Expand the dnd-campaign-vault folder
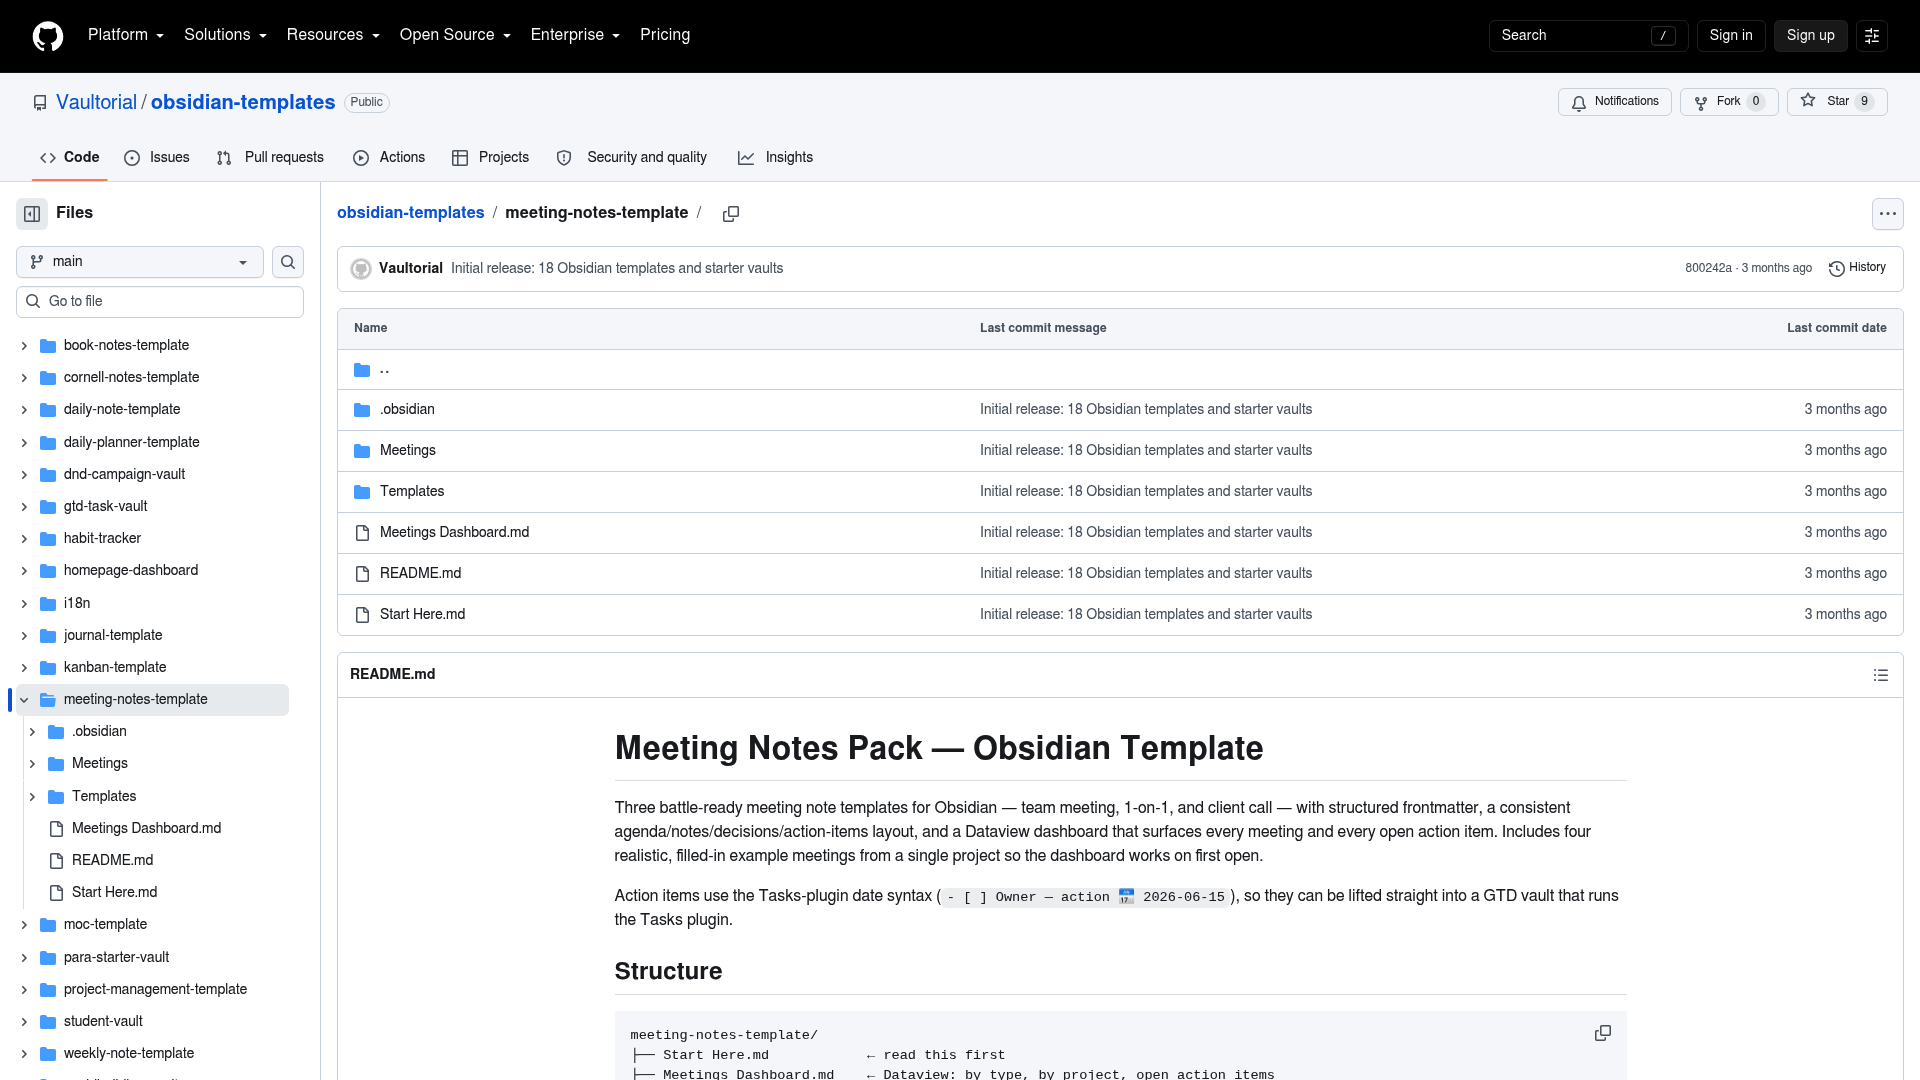 [x=24, y=475]
